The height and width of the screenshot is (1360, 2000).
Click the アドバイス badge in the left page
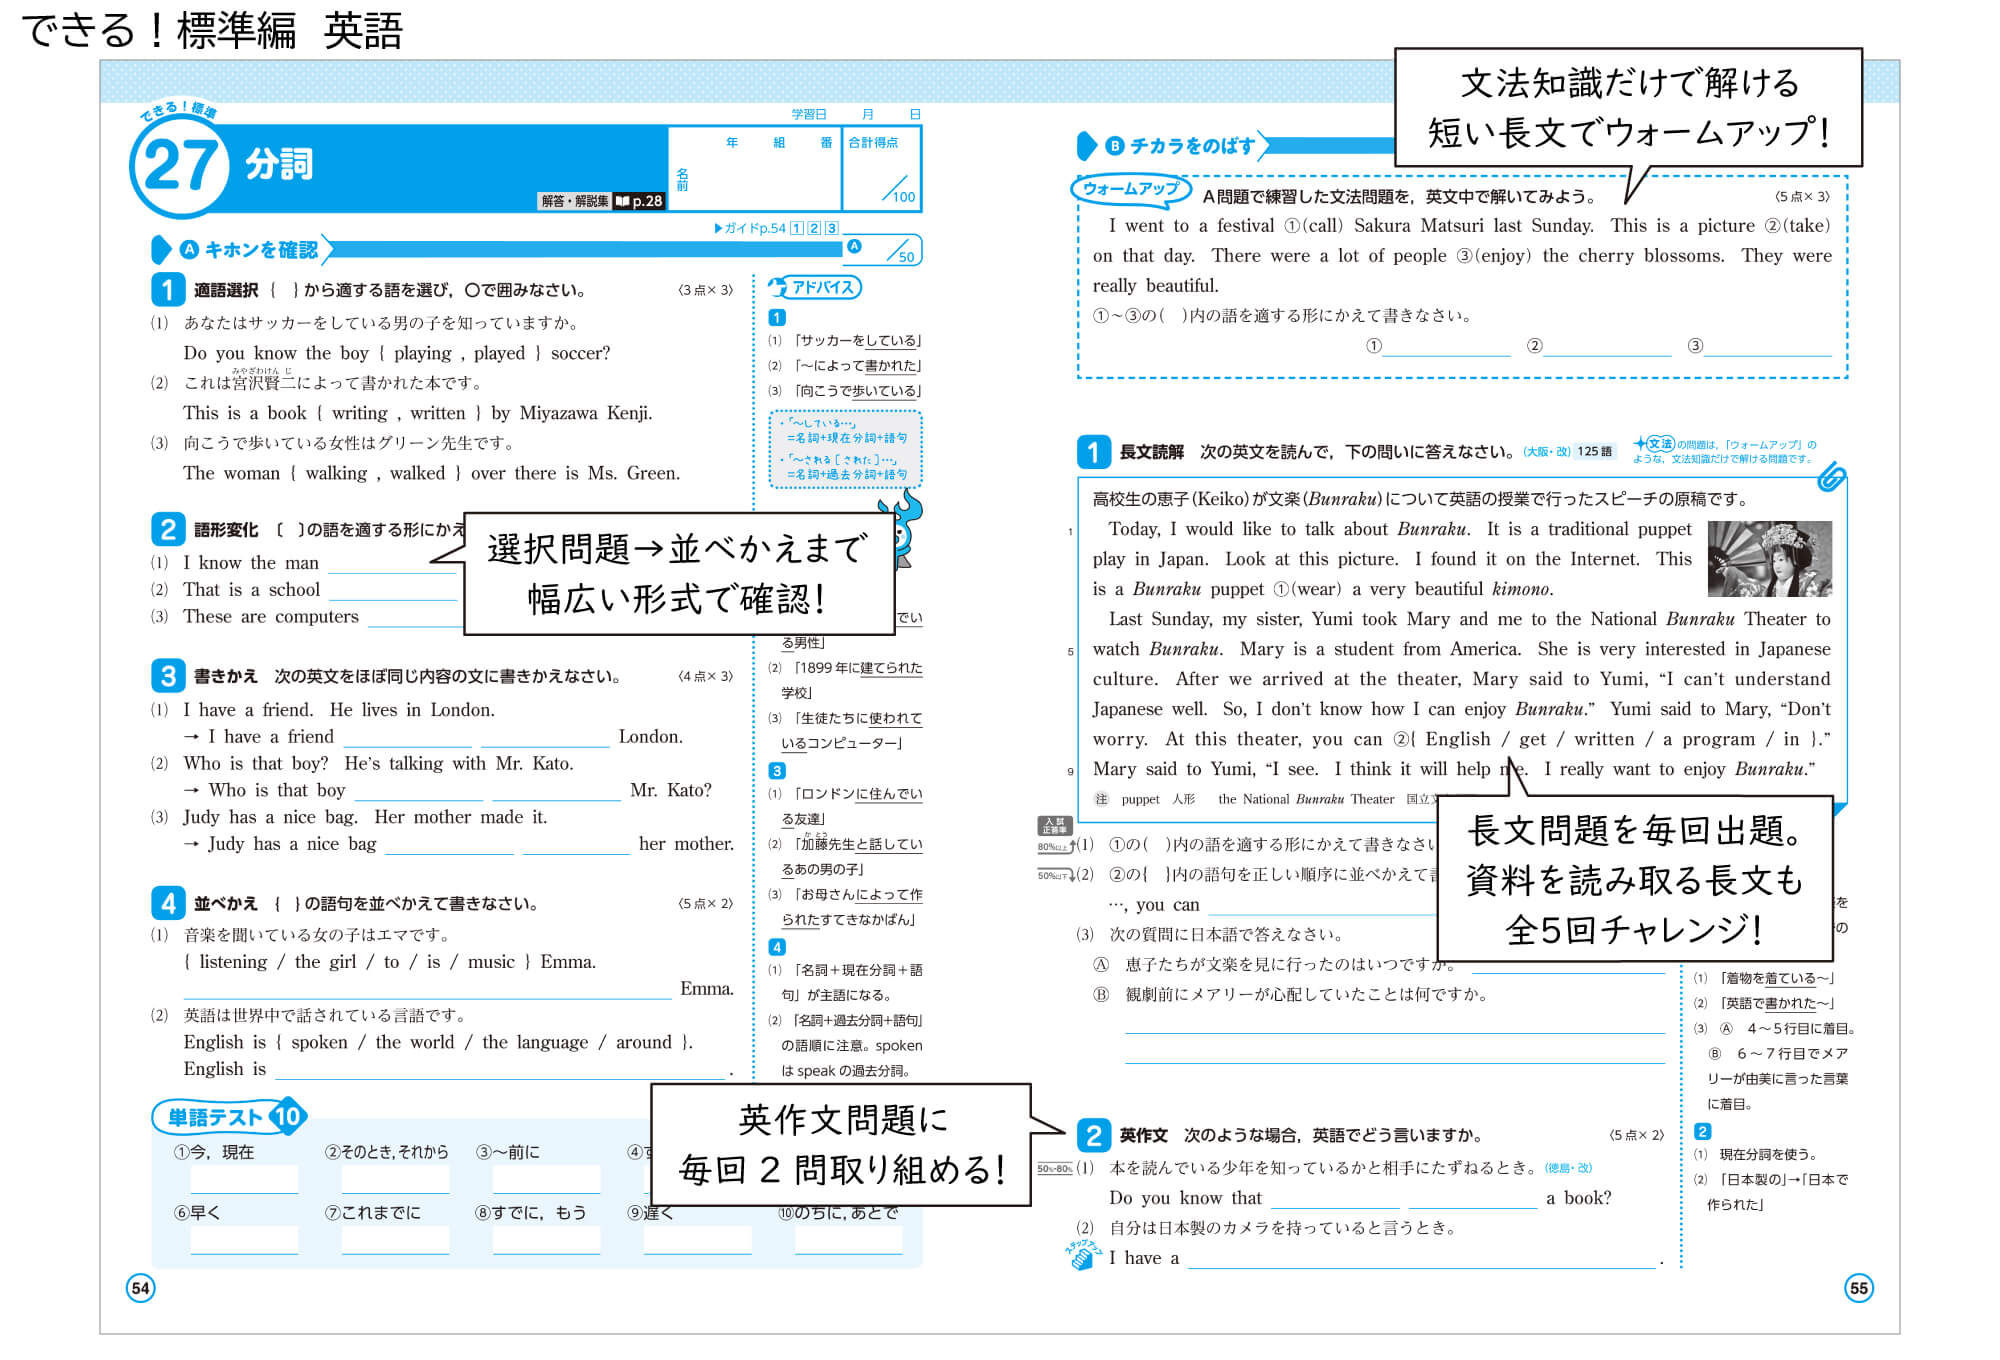click(x=814, y=288)
